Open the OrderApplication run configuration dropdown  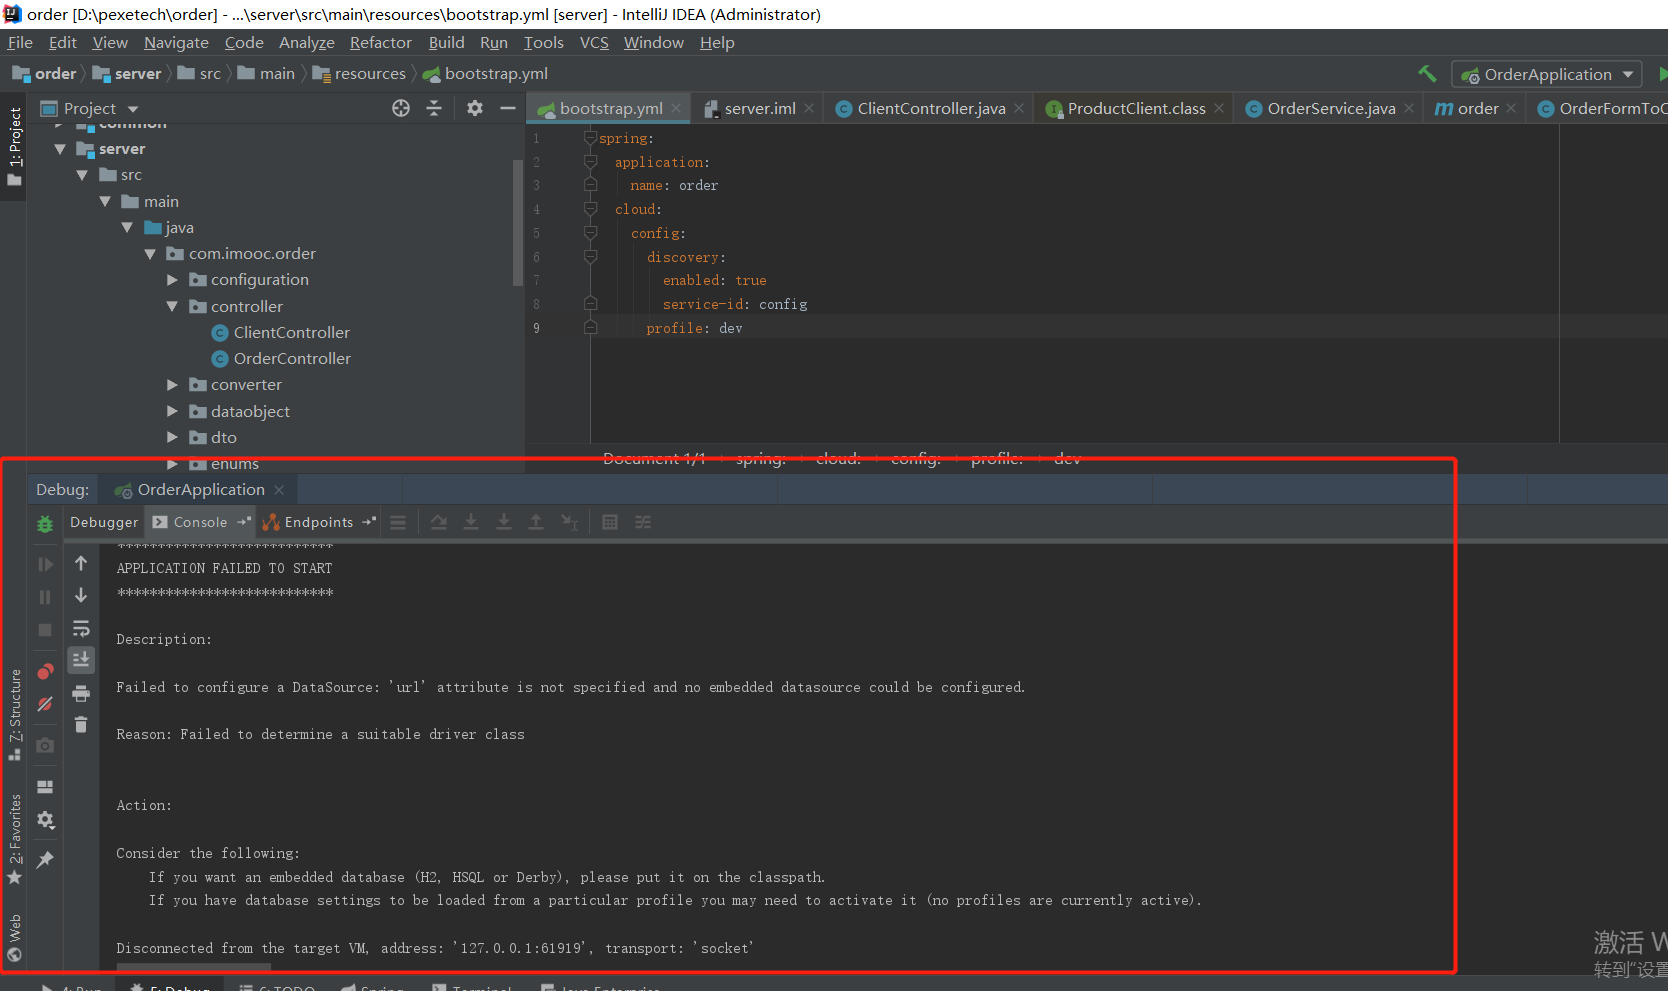pos(1548,74)
